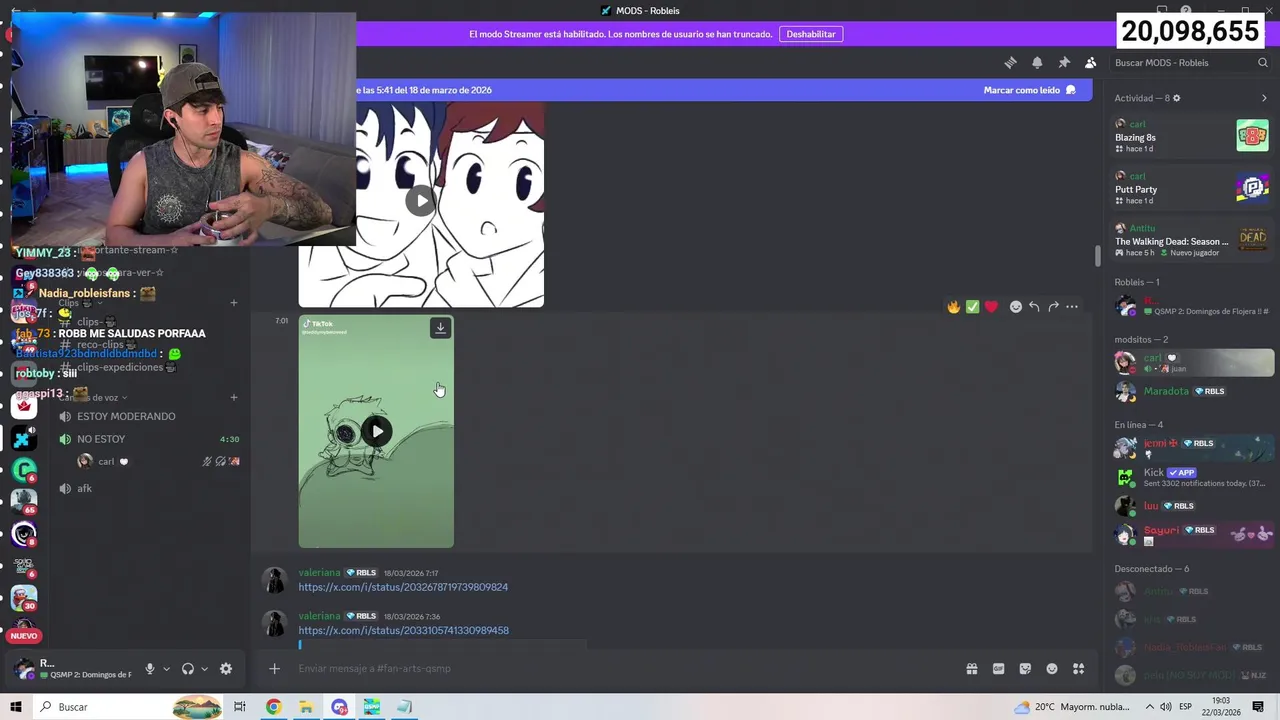Image resolution: width=1280 pixels, height=720 pixels.
Task: Open the taskbar volume control
Action: pyautogui.click(x=1165, y=707)
